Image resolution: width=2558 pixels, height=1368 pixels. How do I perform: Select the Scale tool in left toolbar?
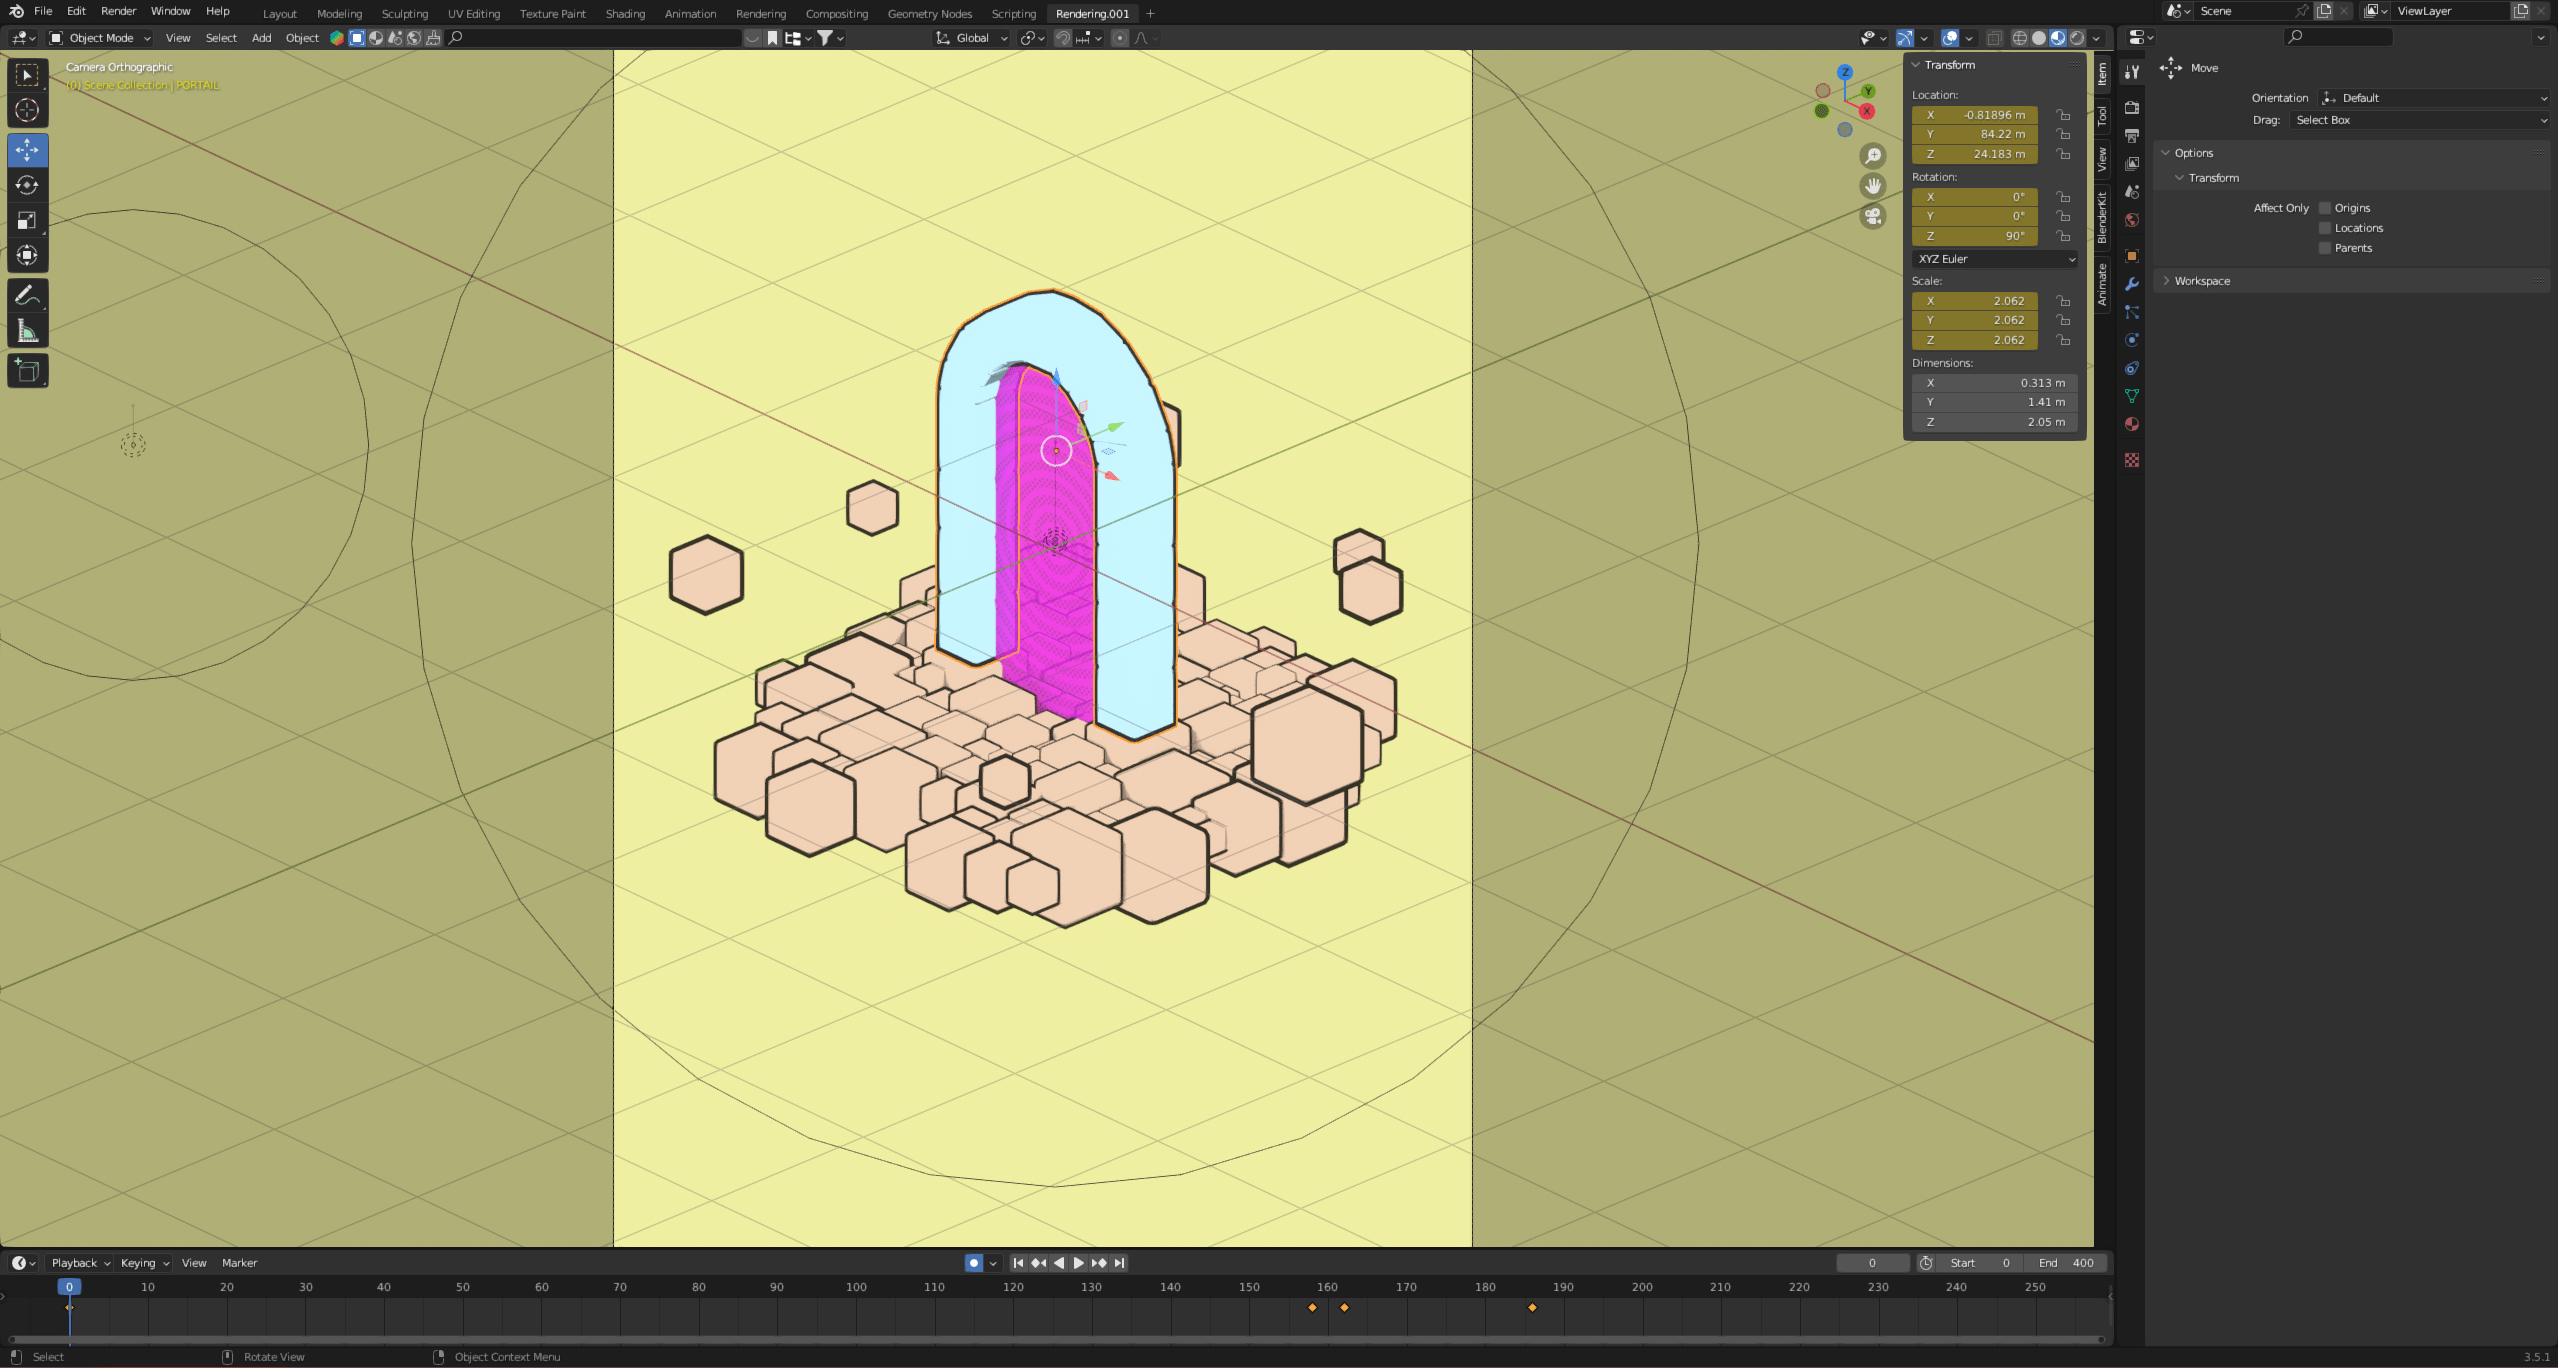click(27, 220)
